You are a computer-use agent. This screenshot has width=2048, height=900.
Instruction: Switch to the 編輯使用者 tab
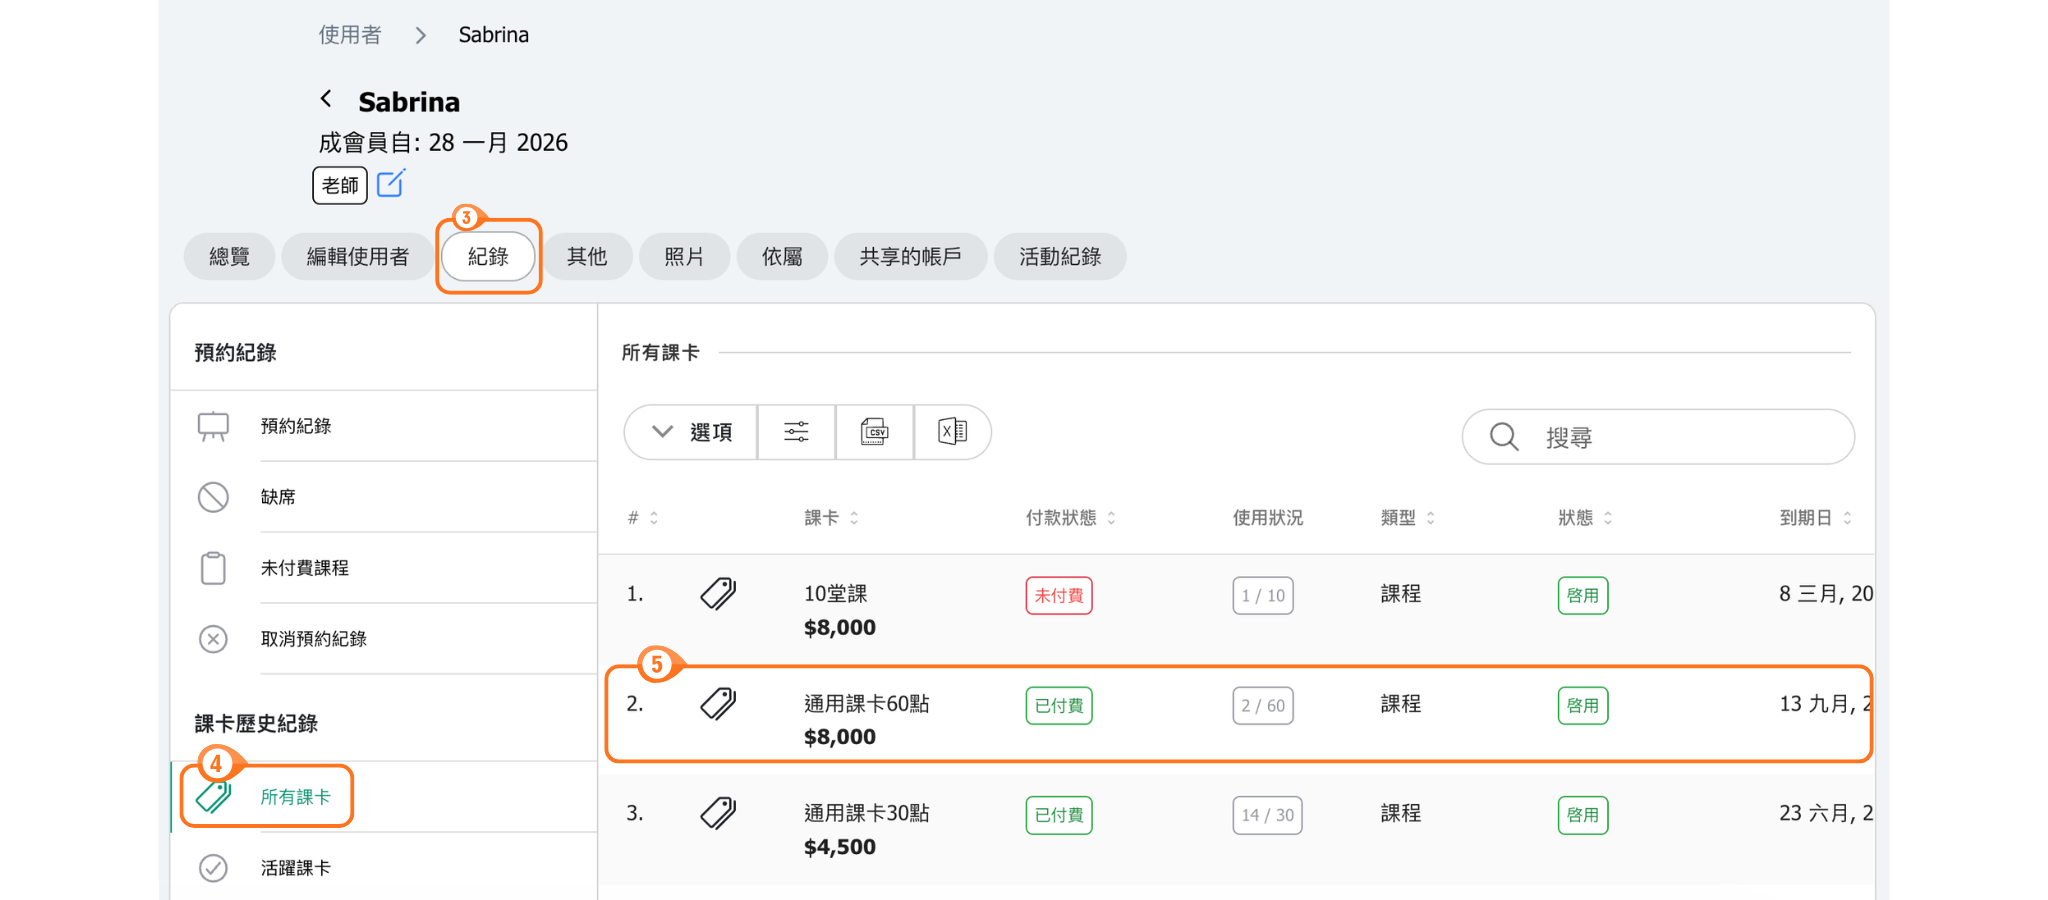(x=357, y=257)
